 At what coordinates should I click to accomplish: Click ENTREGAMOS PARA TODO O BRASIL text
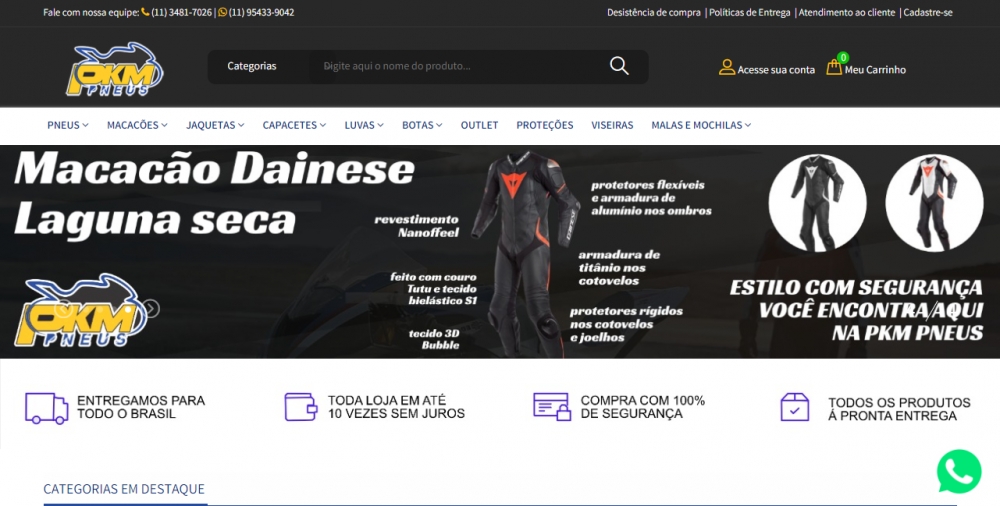click(141, 407)
